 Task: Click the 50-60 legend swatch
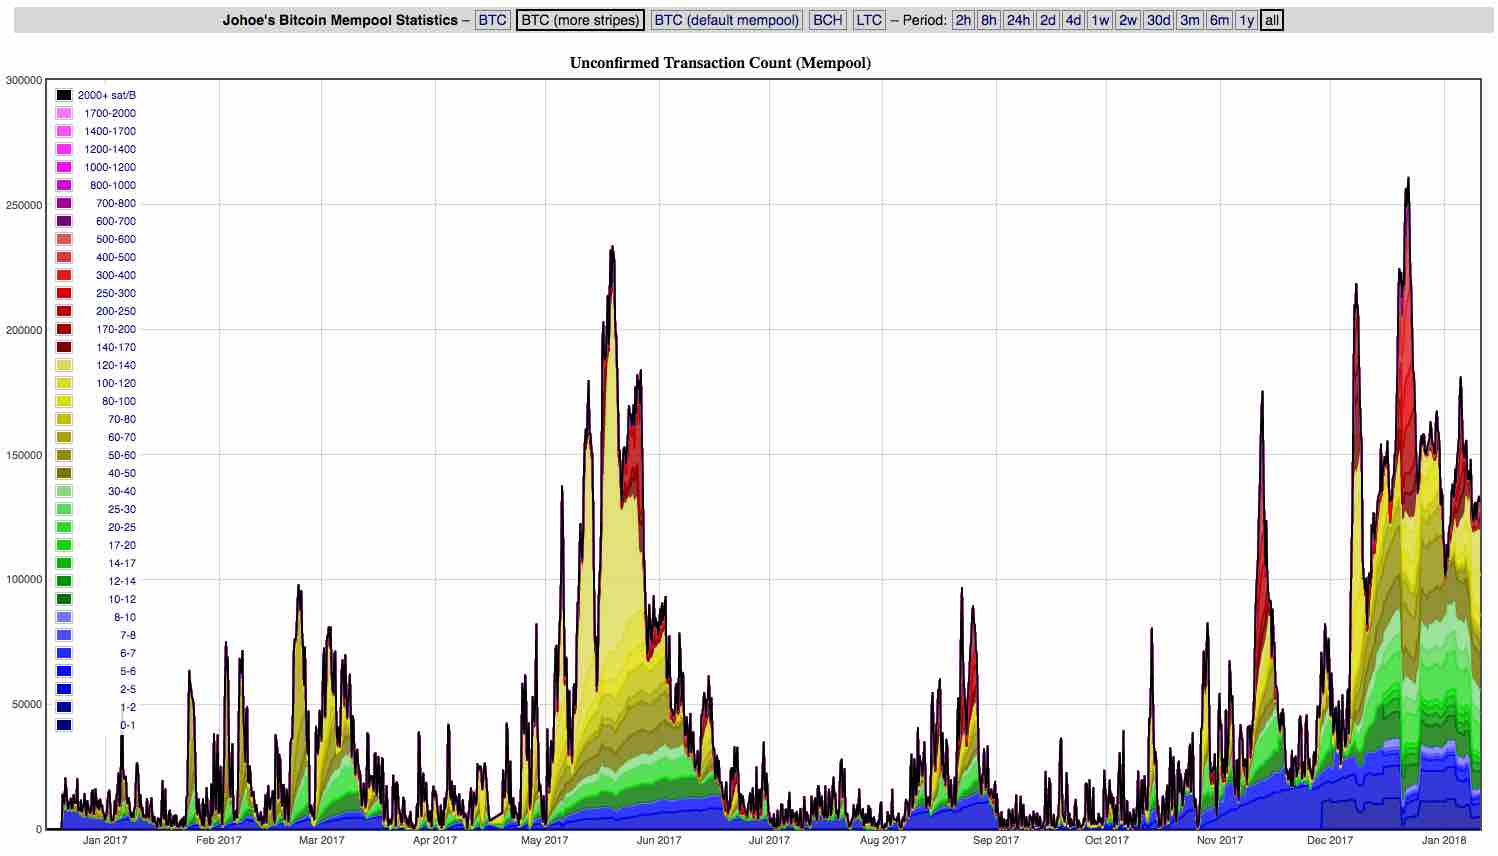click(64, 455)
